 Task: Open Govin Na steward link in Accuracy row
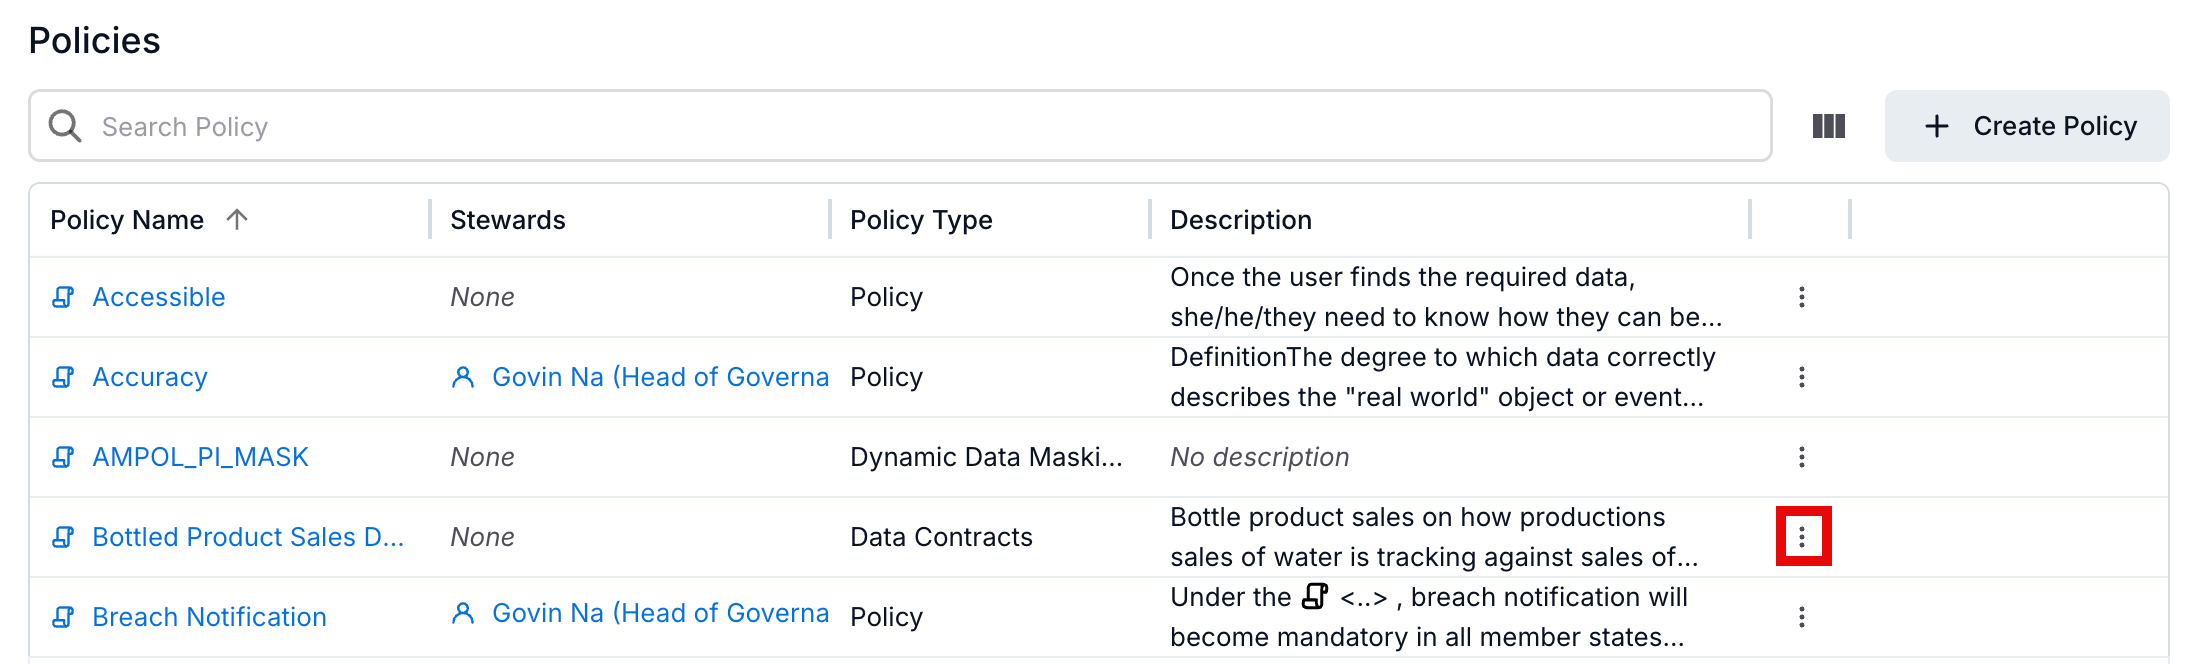point(660,377)
